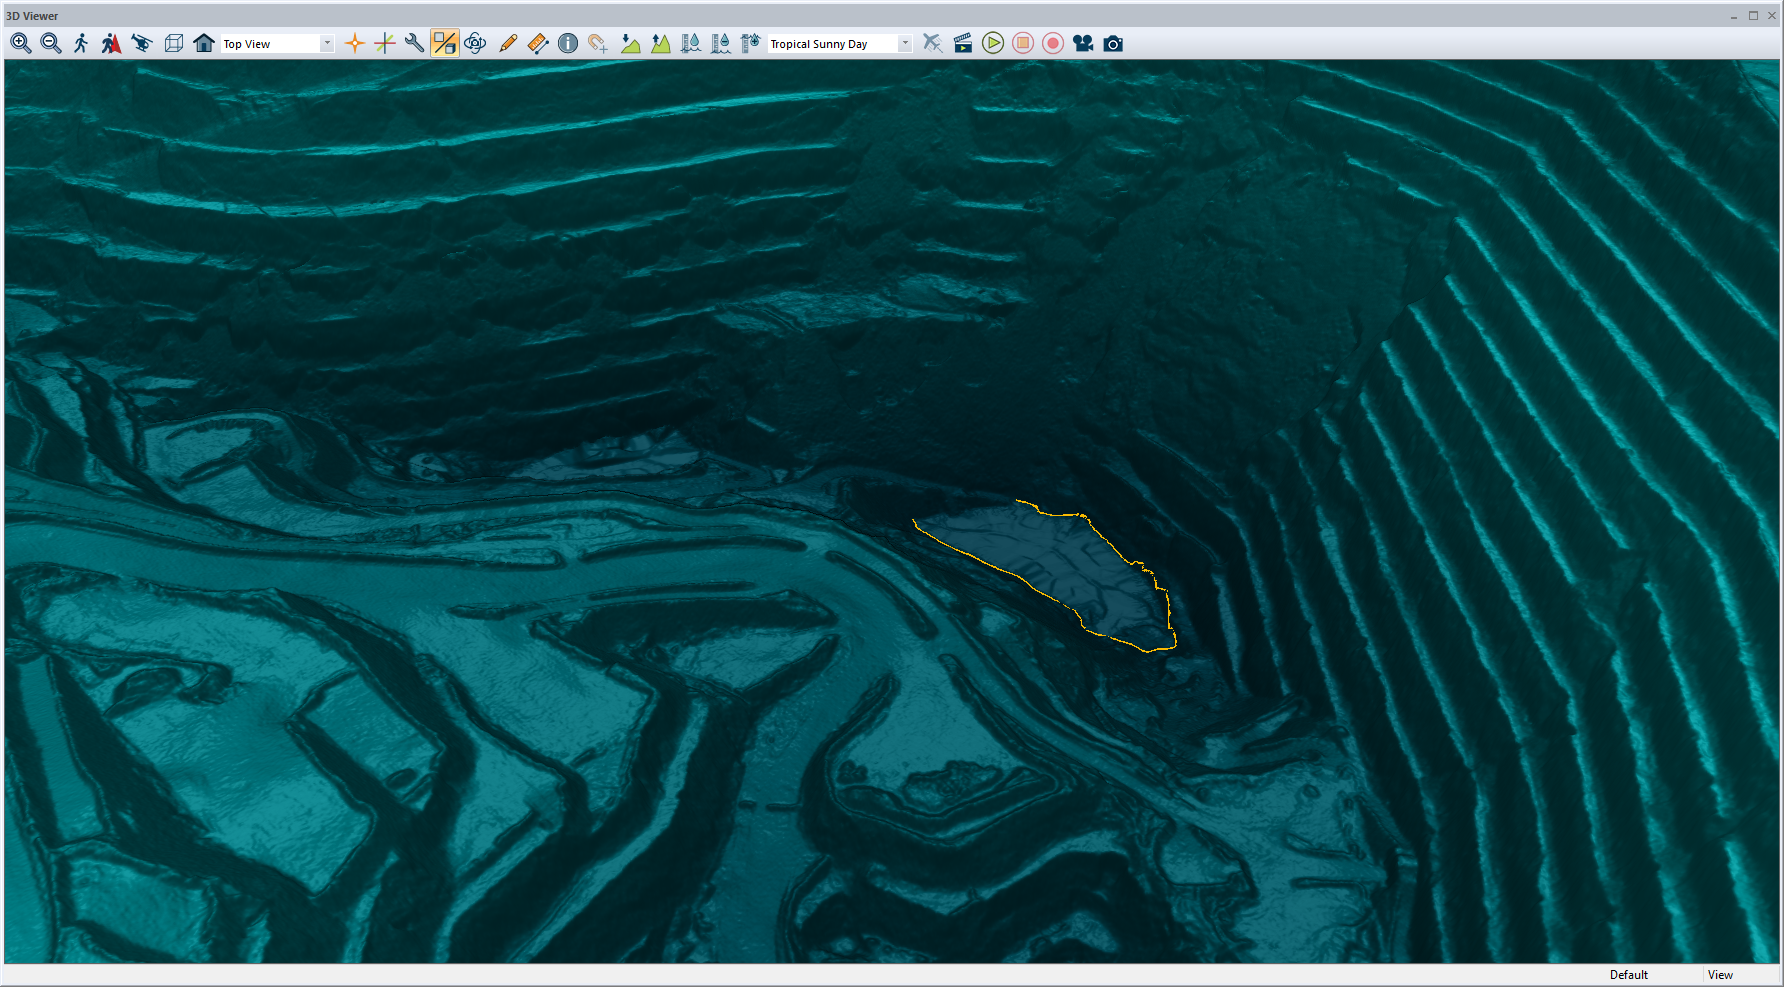Click the camera screenshot icon
Screen dimensions: 1784x987
[x=1113, y=43]
